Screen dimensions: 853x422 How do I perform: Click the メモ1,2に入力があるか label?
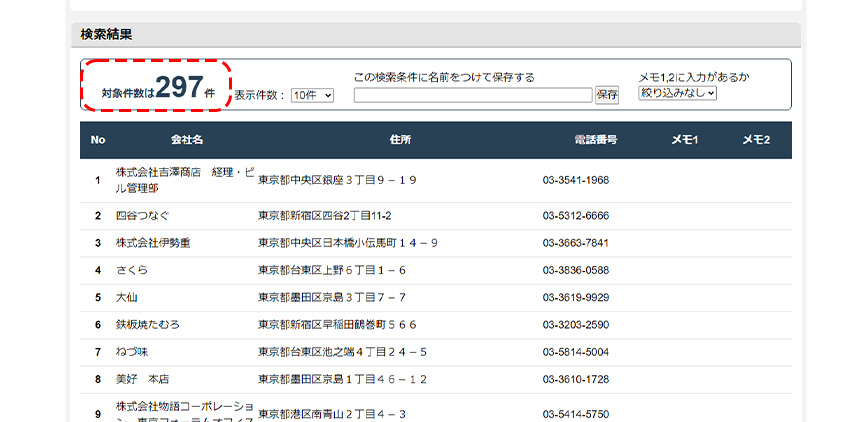tap(694, 78)
